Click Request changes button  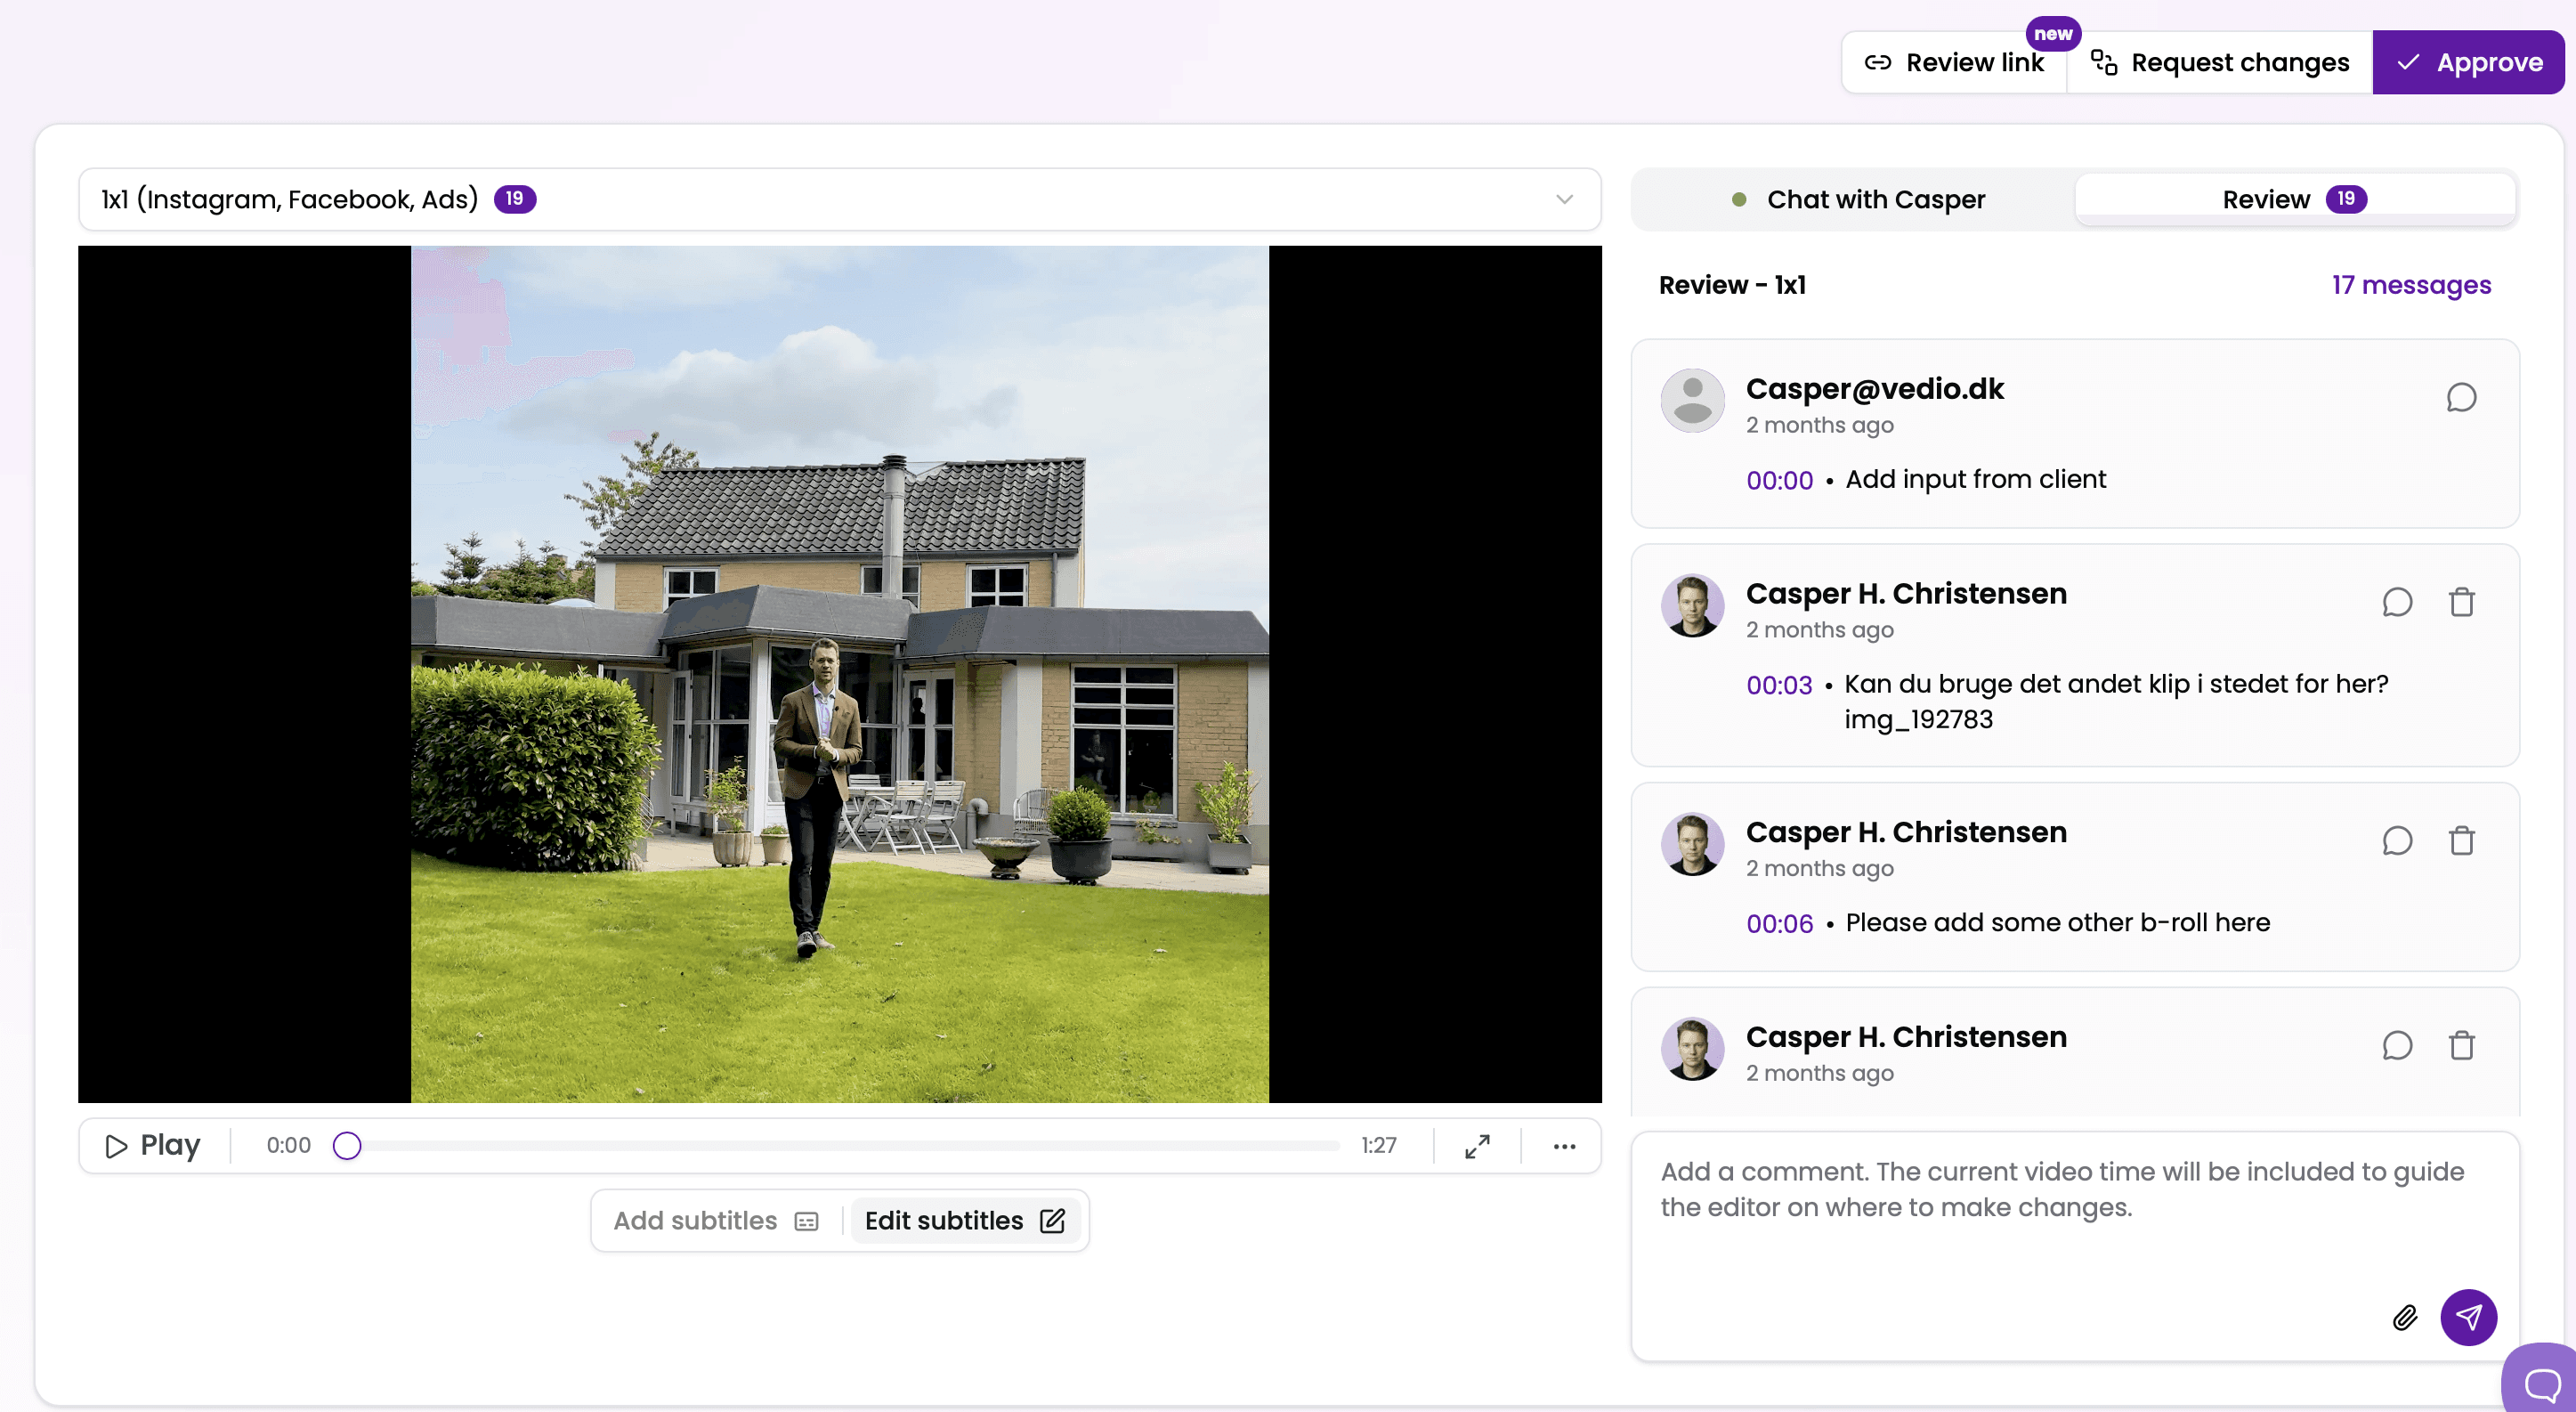(2219, 63)
